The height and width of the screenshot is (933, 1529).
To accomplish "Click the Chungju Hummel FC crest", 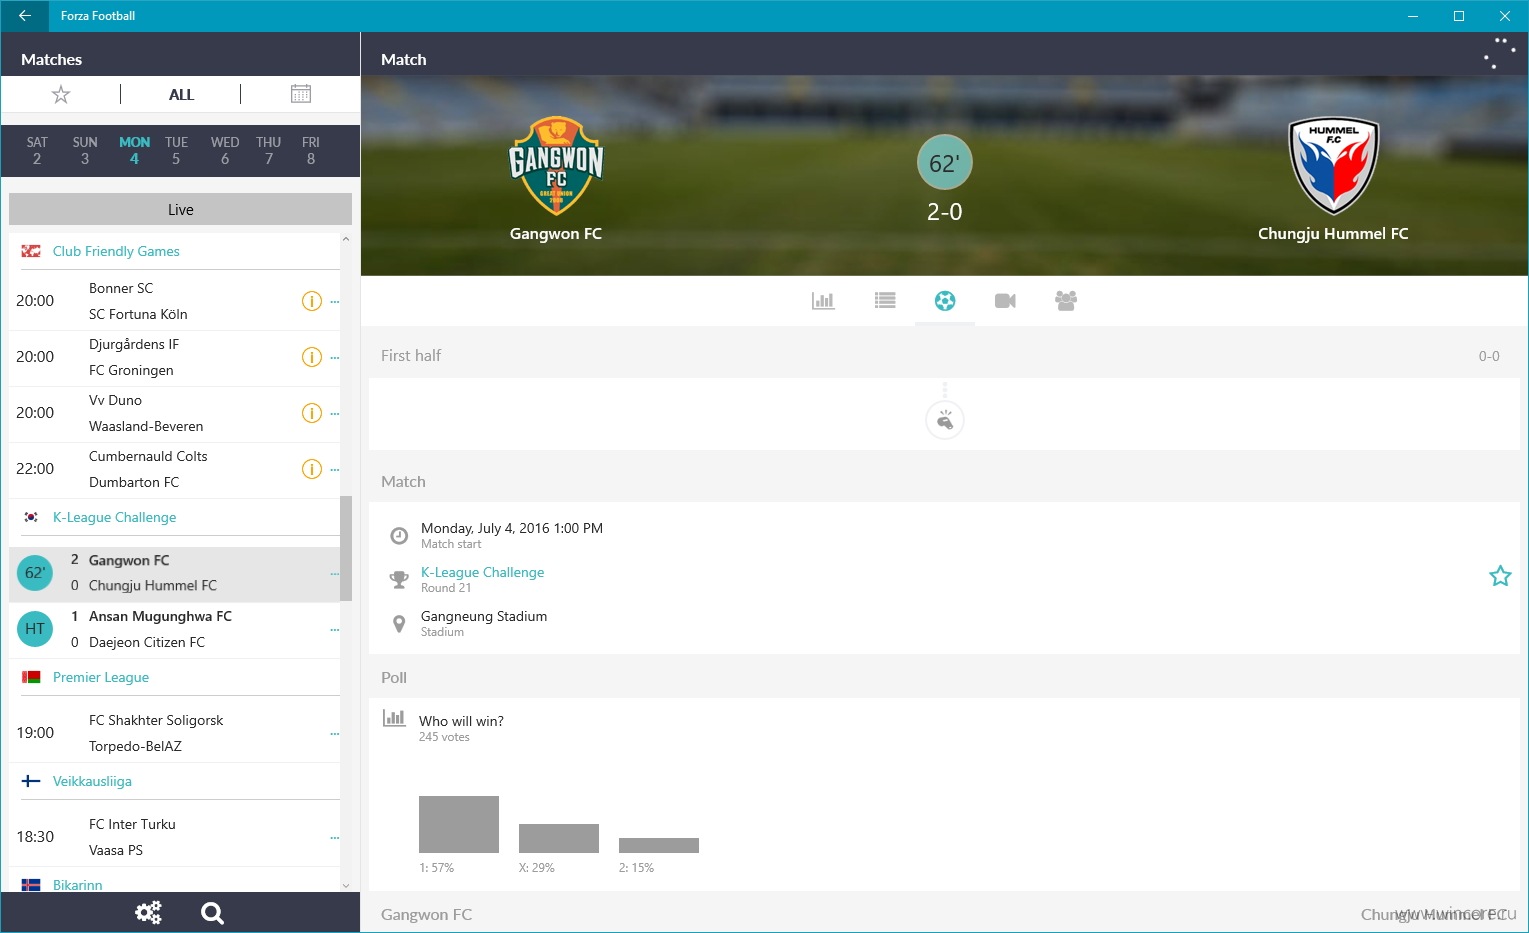I will (1333, 167).
